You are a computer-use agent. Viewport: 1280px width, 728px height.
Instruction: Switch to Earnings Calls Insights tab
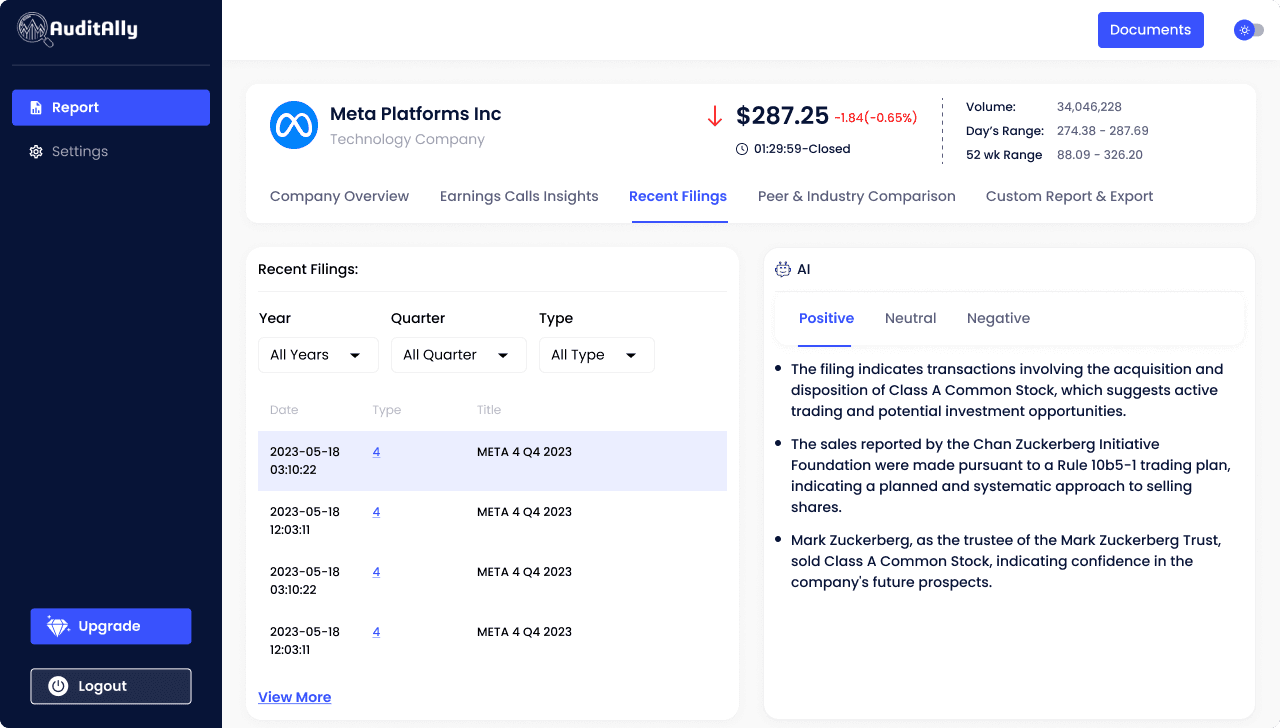(519, 196)
